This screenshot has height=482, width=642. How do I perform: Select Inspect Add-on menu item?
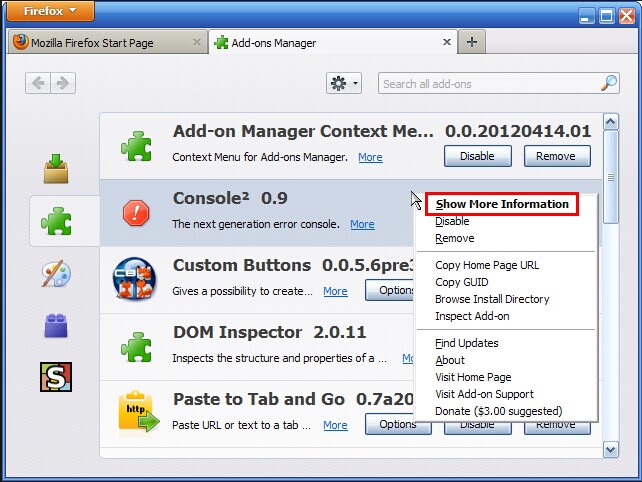(x=472, y=316)
